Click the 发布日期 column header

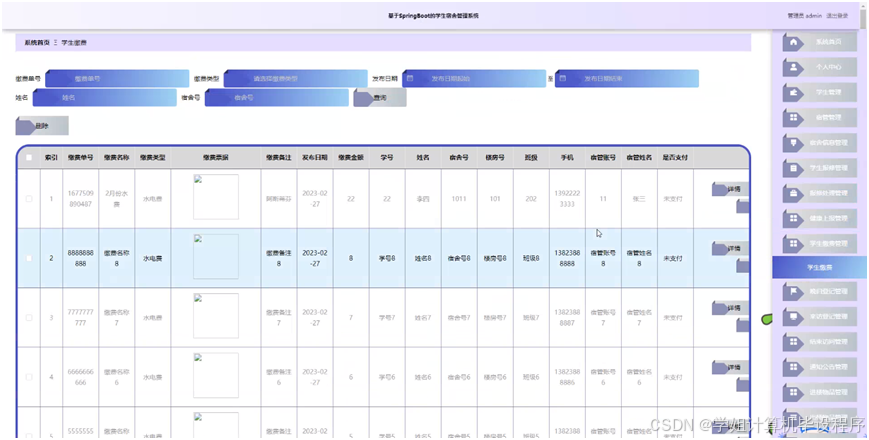tap(315, 157)
